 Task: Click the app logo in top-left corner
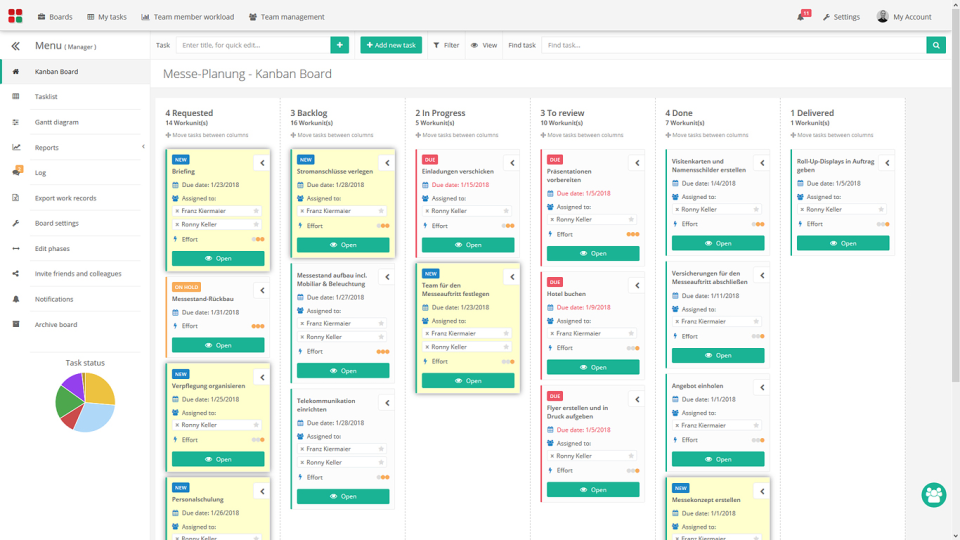(x=15, y=16)
